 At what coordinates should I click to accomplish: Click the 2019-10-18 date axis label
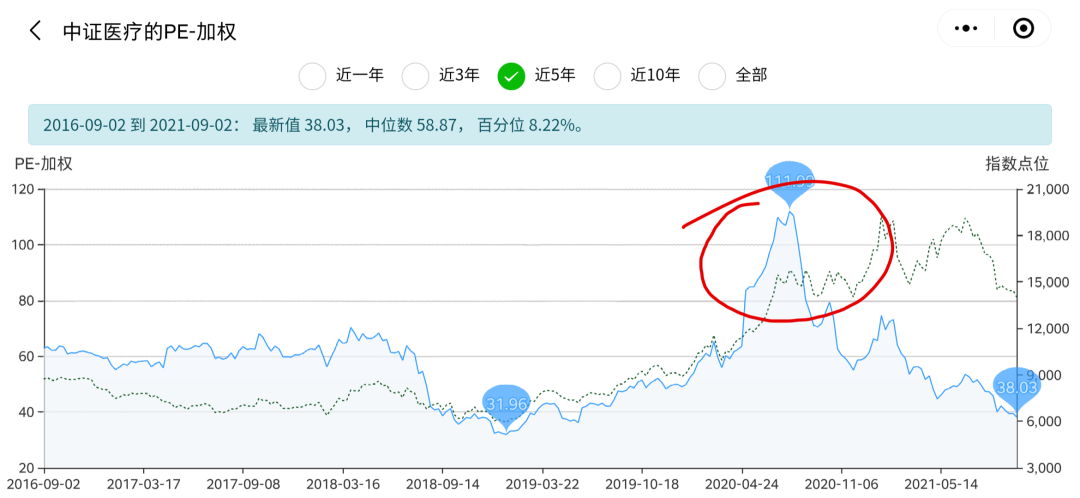(643, 483)
